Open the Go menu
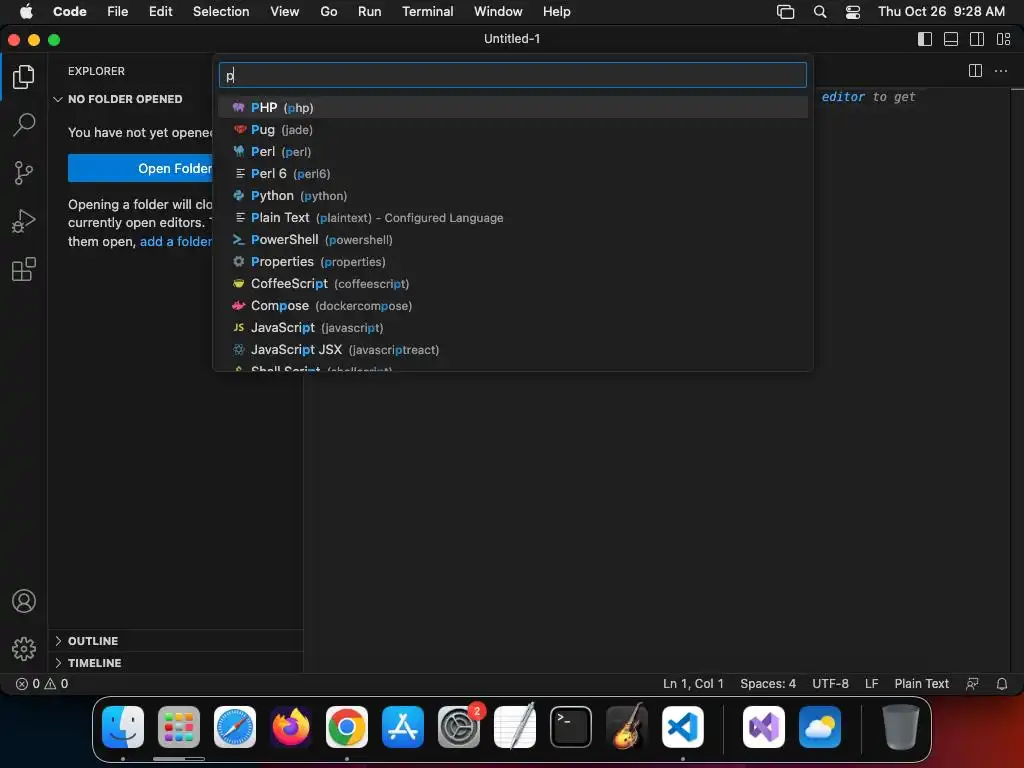The image size is (1024, 768). 328,12
